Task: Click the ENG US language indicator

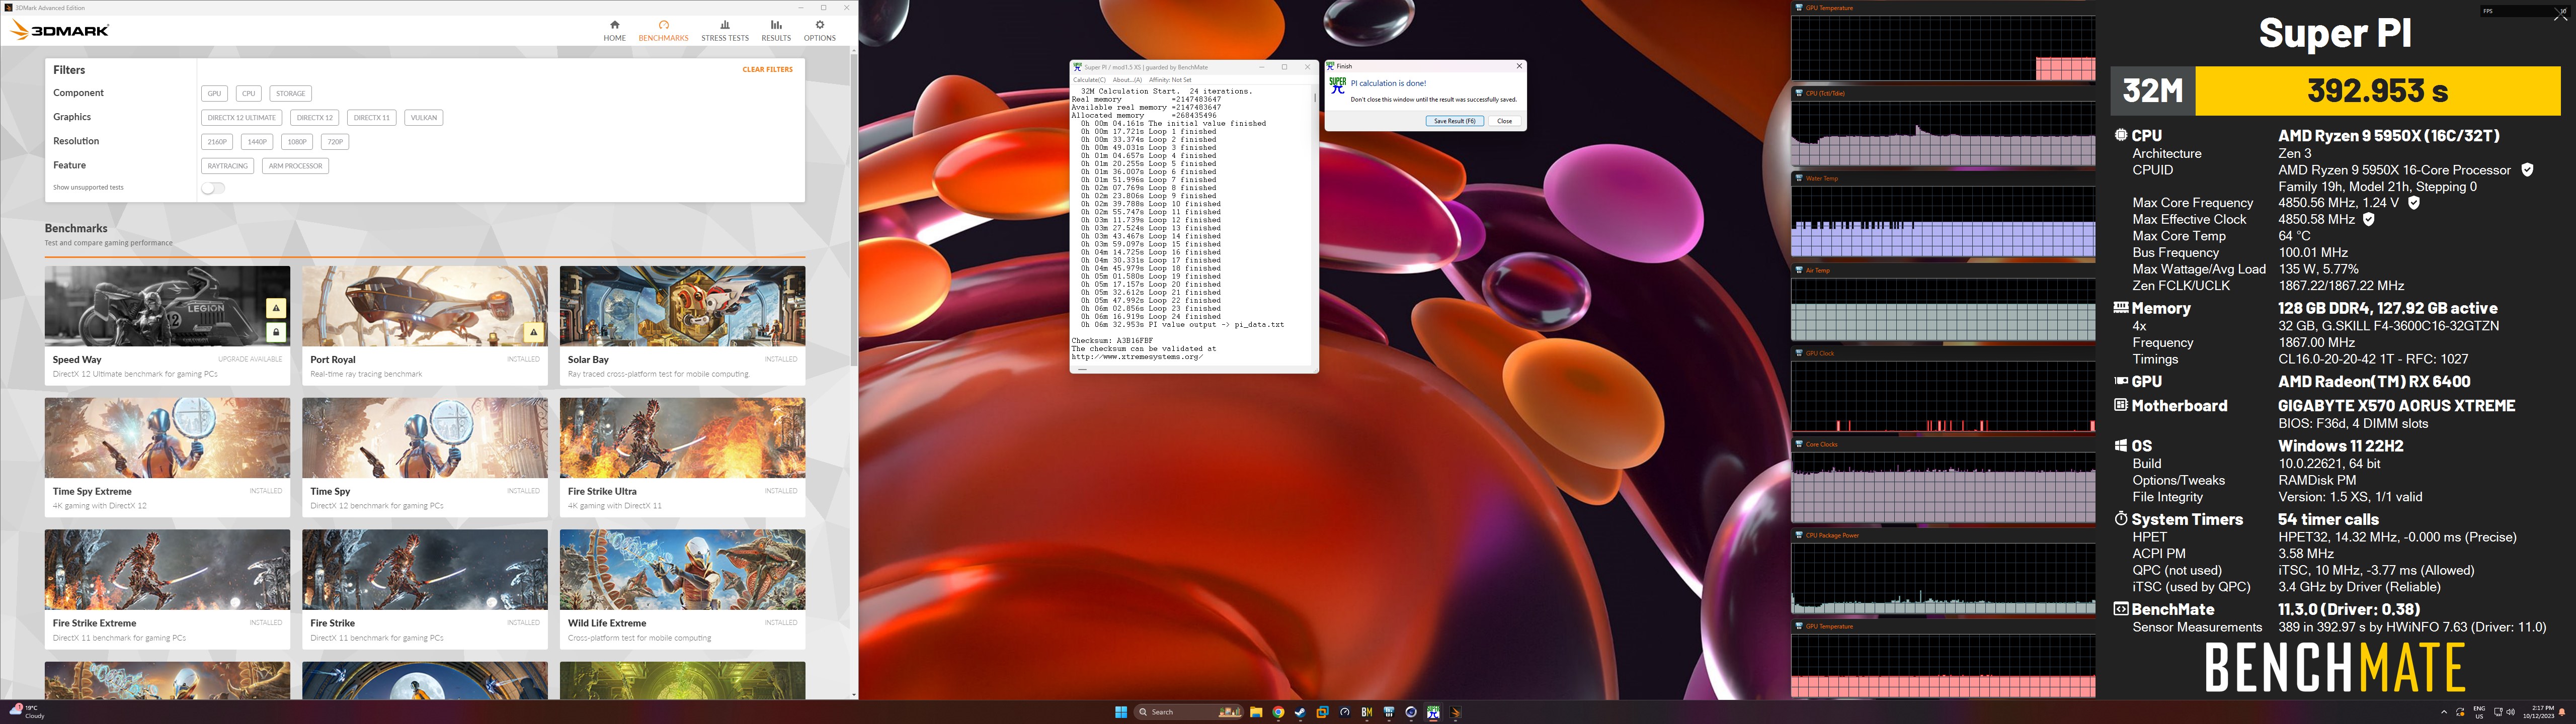Action: point(2479,713)
